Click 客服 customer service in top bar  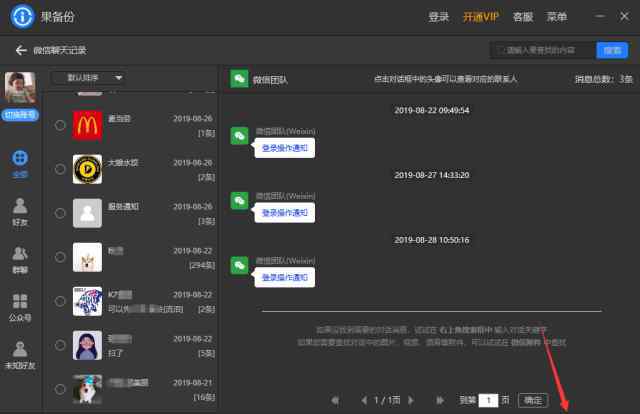pyautogui.click(x=523, y=17)
